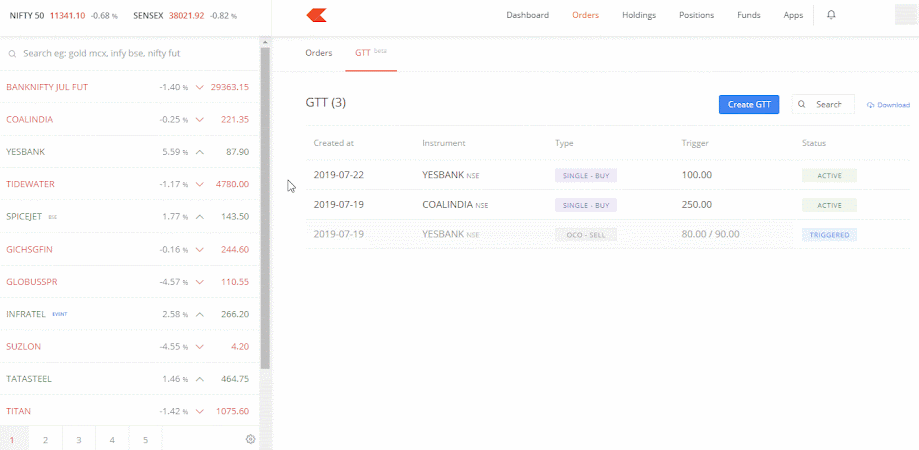Click the TRIGGERED status badge
Viewport: 919px width, 450px height.
click(829, 235)
